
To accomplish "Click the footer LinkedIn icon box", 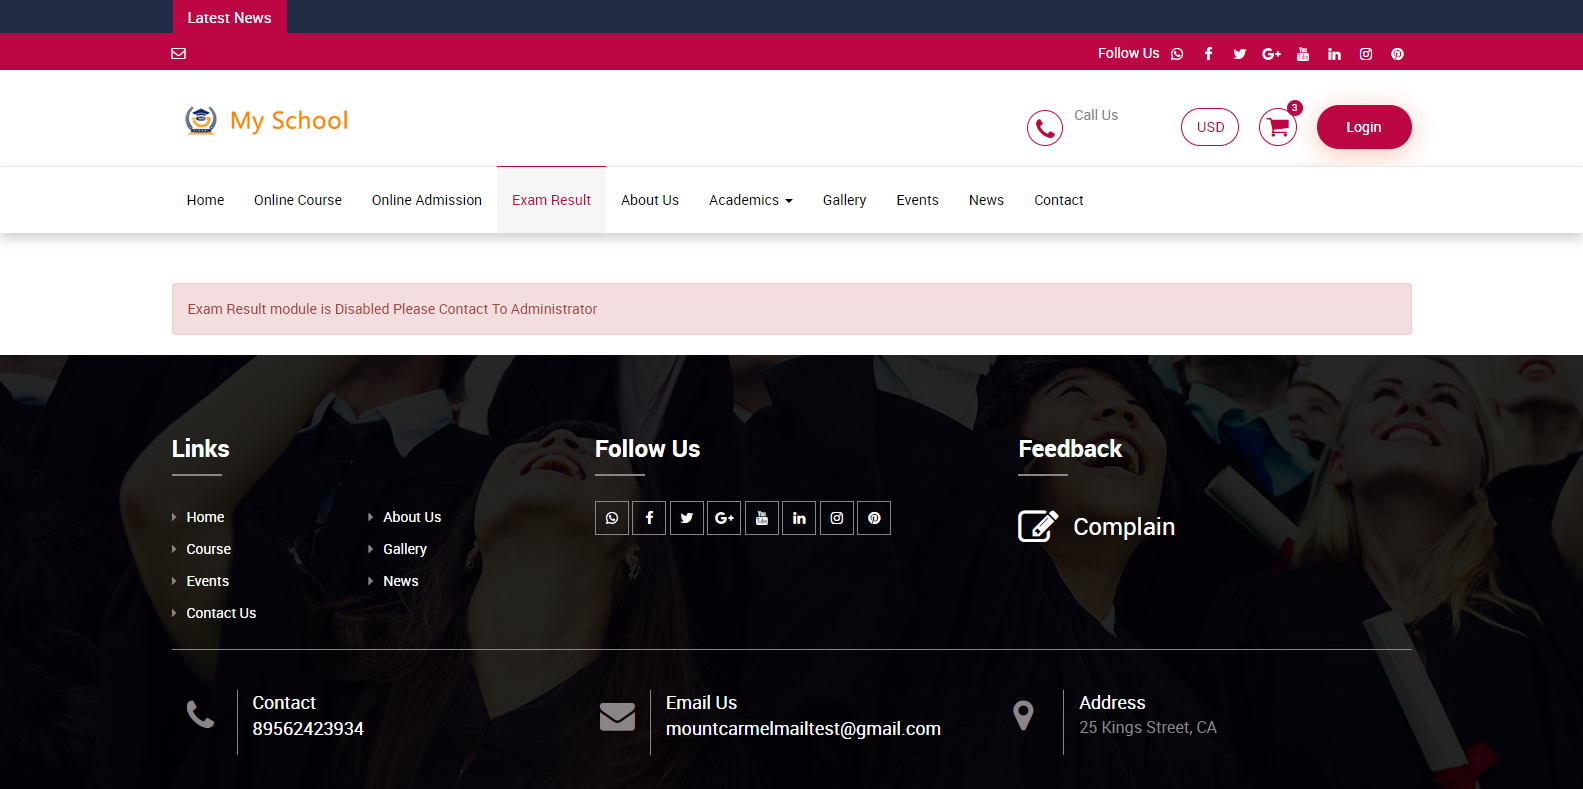I will coord(799,518).
